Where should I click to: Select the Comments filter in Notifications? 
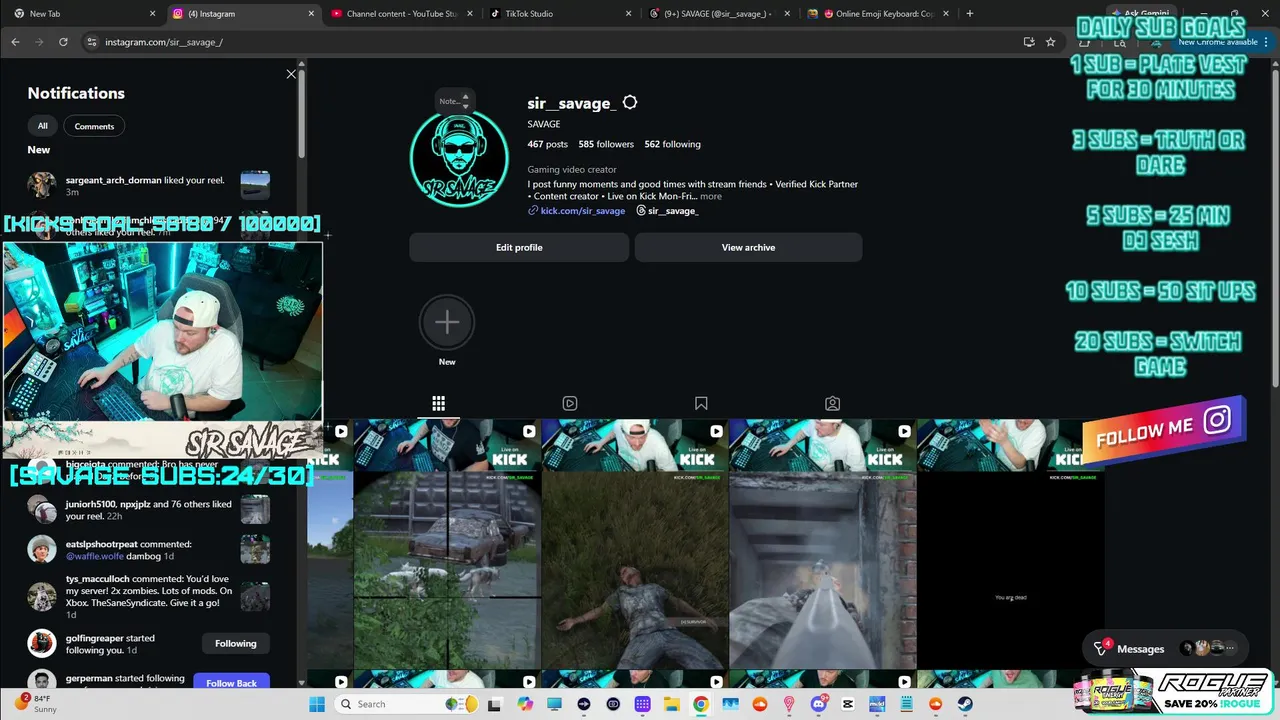pyautogui.click(x=94, y=126)
